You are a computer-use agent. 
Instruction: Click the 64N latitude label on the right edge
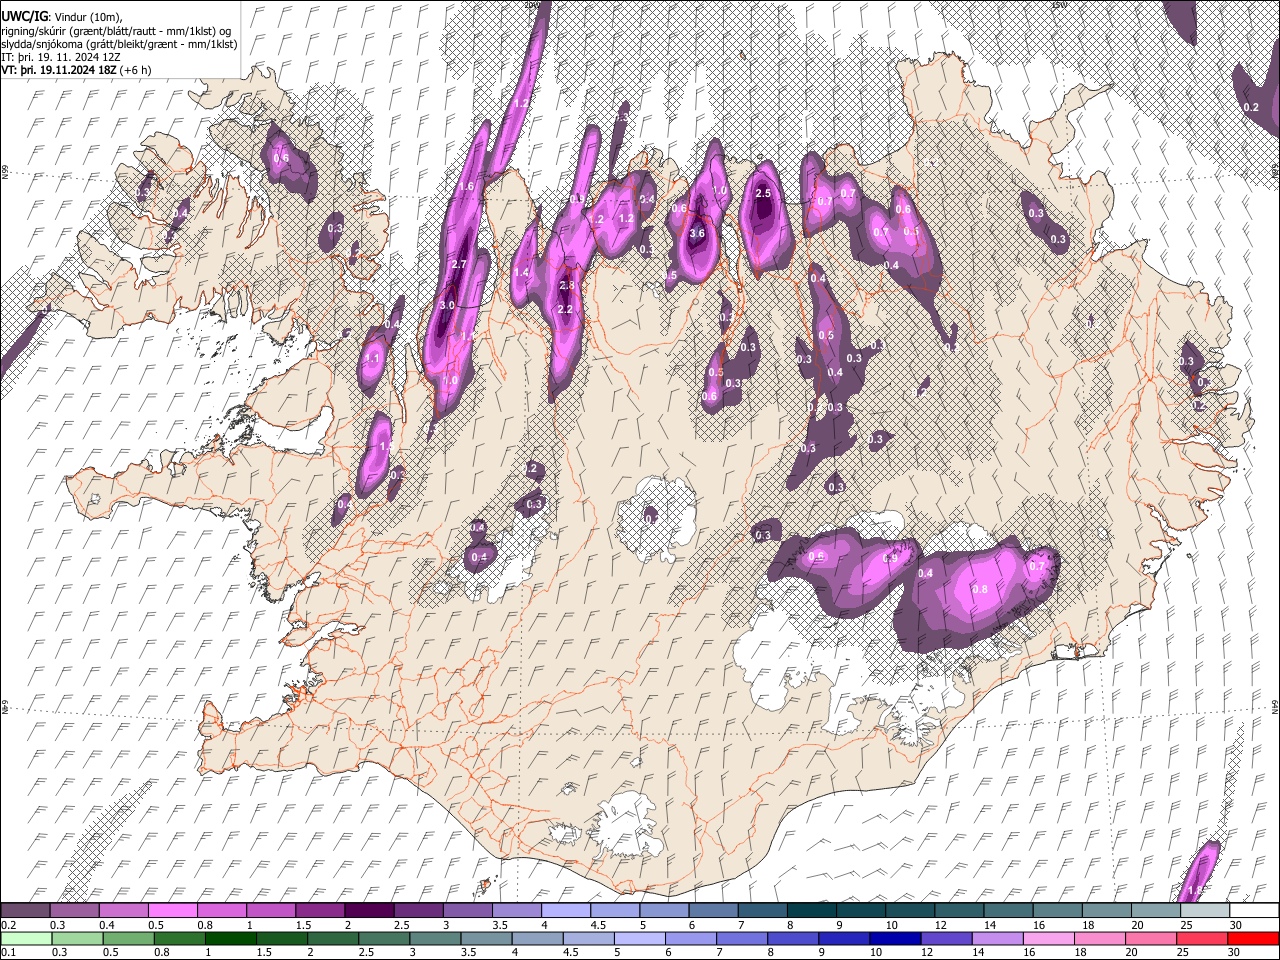(1275, 706)
